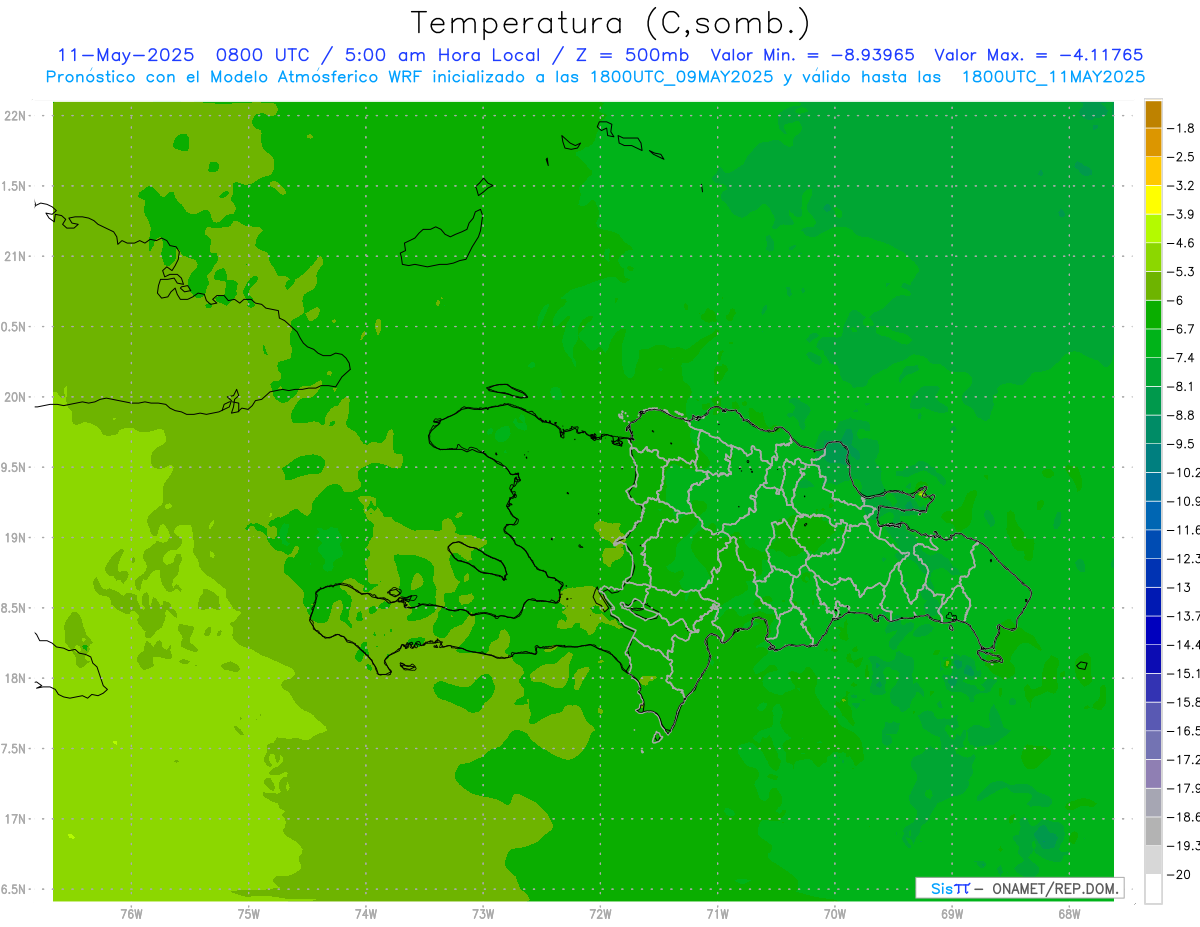The height and width of the screenshot is (927, 1200).
Task: Click the colorbar value "-5.3"
Action: click(1181, 271)
